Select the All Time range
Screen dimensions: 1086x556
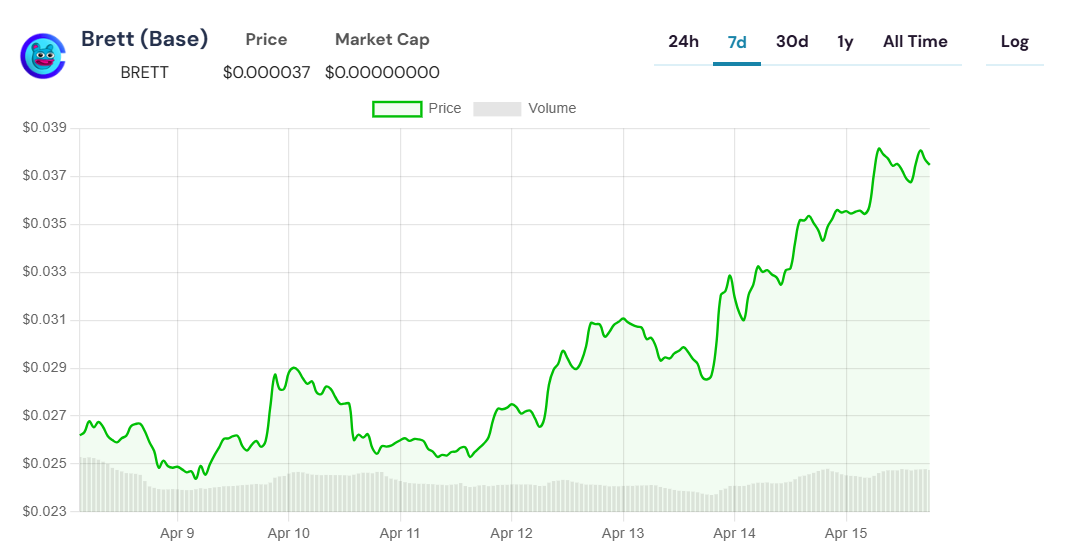point(915,42)
